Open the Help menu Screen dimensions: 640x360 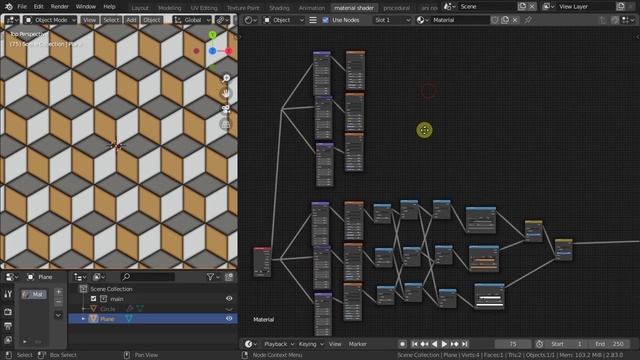coord(109,7)
